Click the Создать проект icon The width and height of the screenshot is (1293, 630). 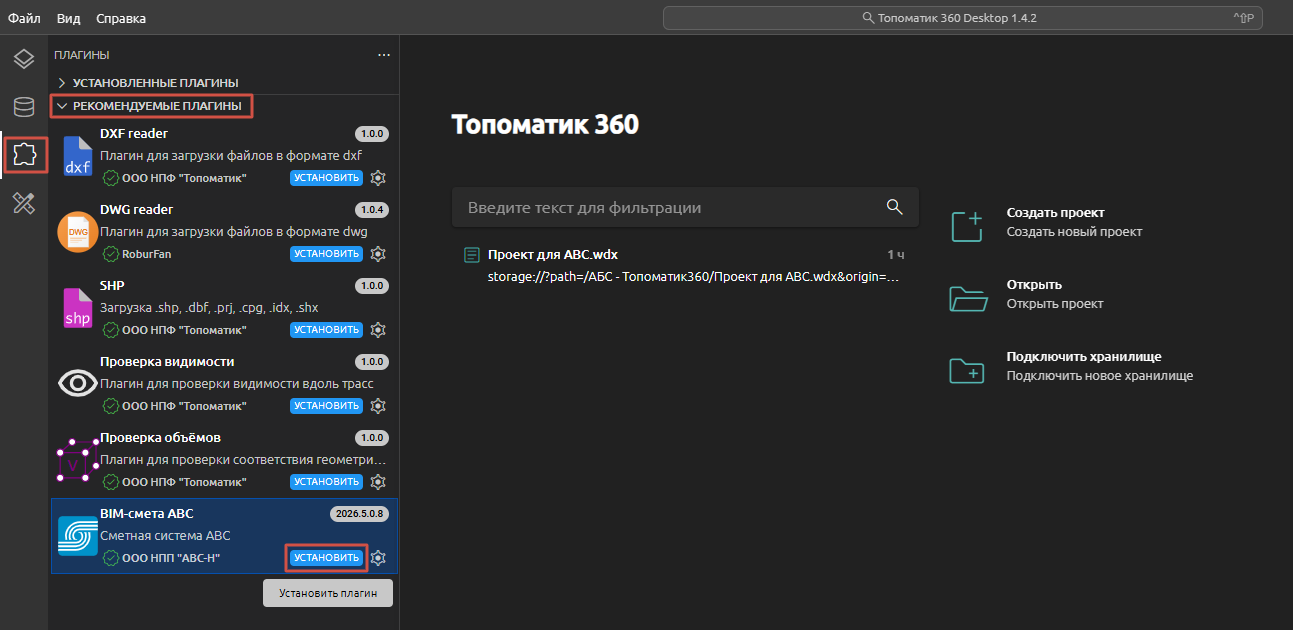(966, 225)
